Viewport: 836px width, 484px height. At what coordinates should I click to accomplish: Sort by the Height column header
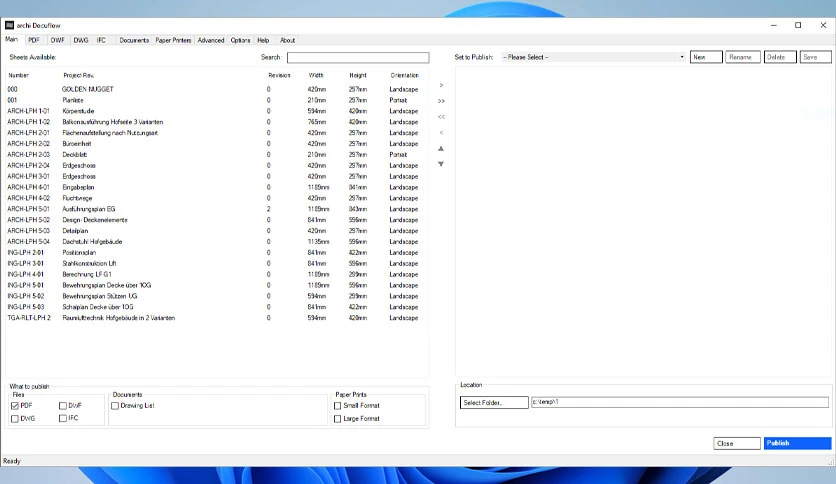[358, 75]
